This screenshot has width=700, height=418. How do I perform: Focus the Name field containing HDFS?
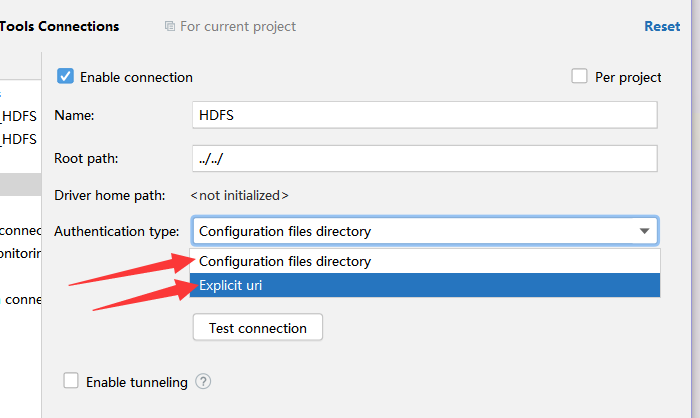click(x=424, y=115)
